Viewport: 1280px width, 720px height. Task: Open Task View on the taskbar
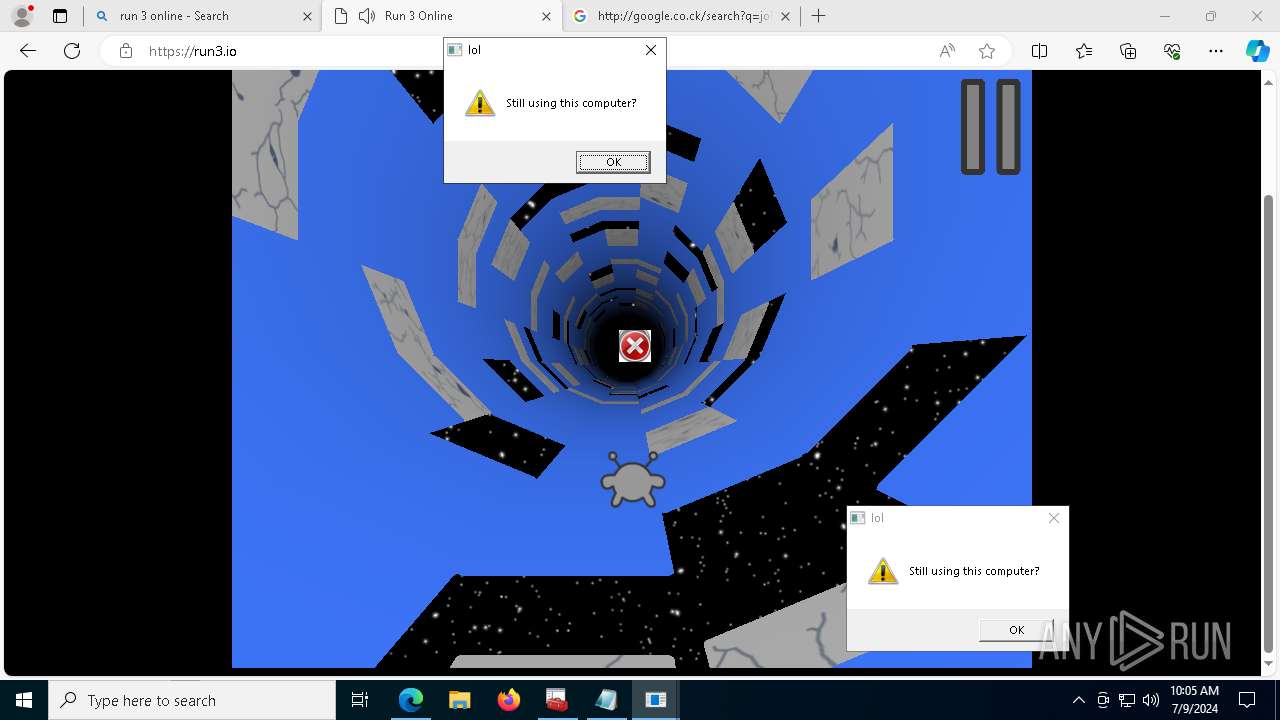click(360, 700)
